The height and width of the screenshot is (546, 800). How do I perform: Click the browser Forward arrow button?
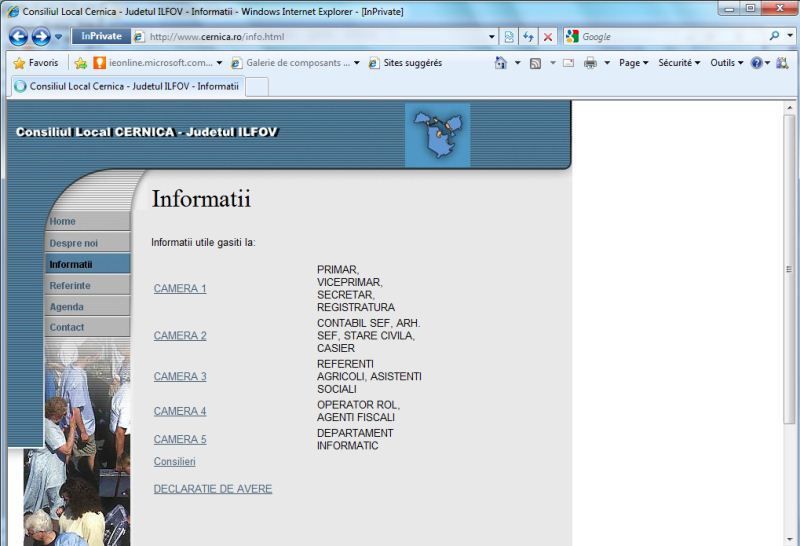[x=42, y=37]
